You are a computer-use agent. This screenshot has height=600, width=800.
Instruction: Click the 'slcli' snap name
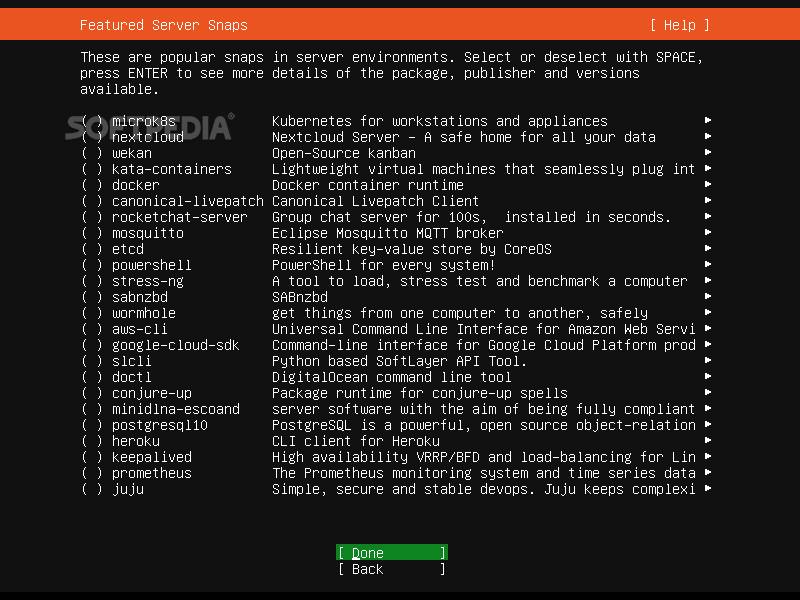[132, 361]
